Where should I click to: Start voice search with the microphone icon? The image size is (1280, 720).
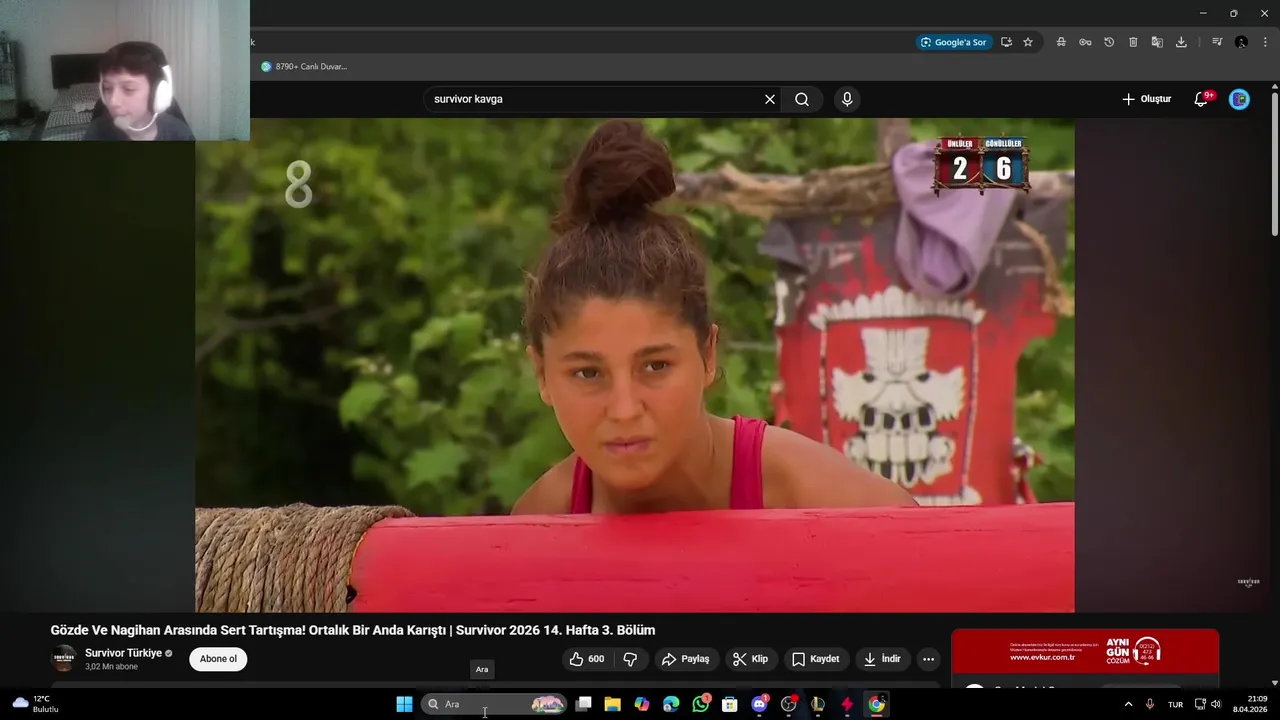click(x=847, y=99)
